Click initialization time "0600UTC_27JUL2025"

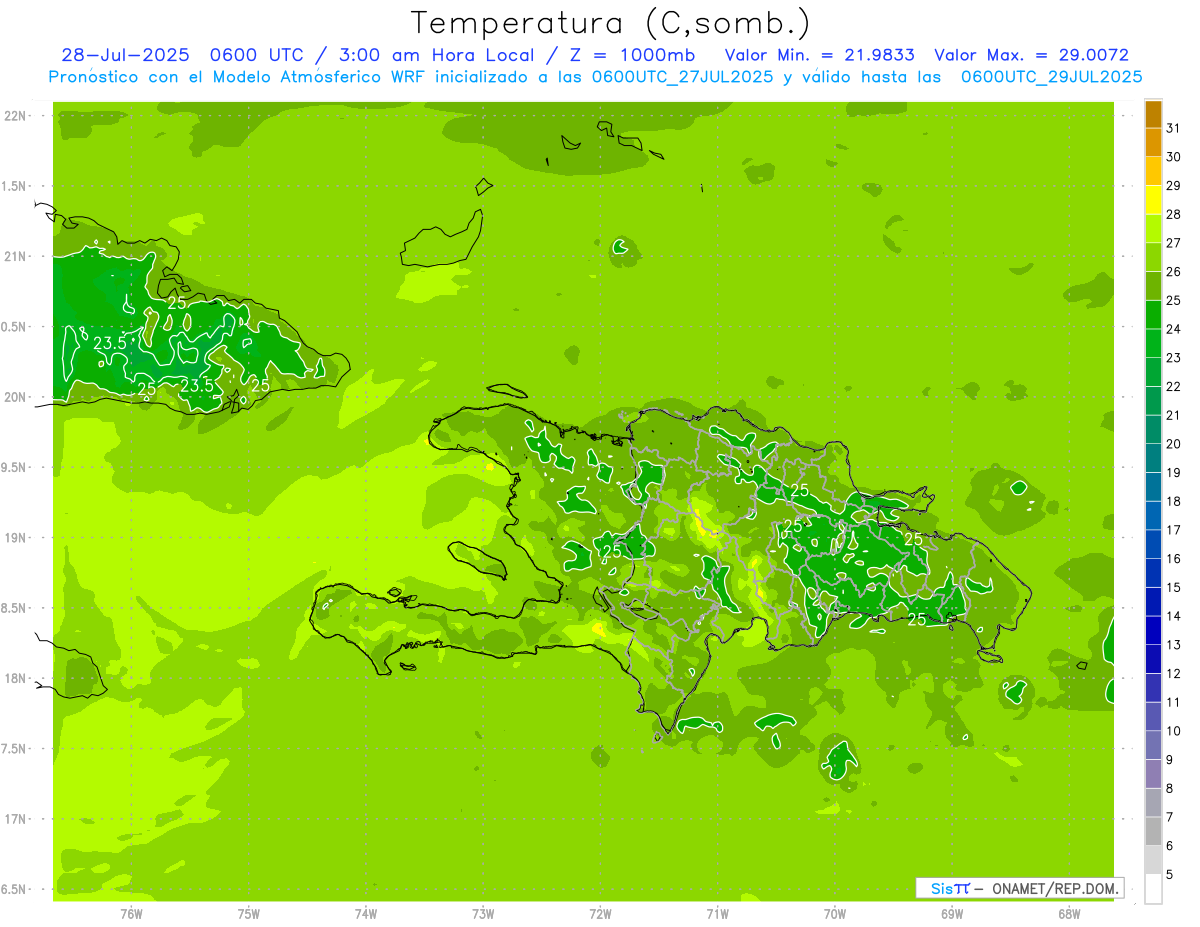(x=683, y=77)
